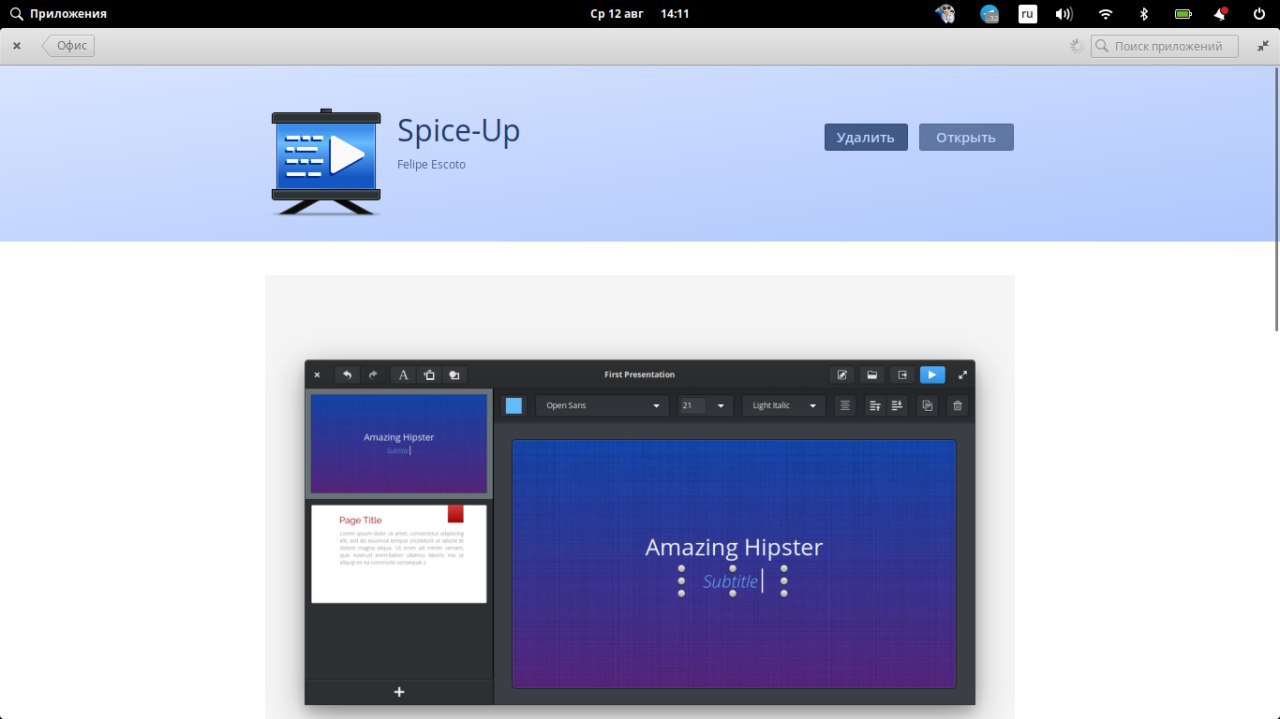Viewport: 1280px width, 719px height.
Task: Click the undo arrow in Spice-Up preview
Action: (347, 375)
